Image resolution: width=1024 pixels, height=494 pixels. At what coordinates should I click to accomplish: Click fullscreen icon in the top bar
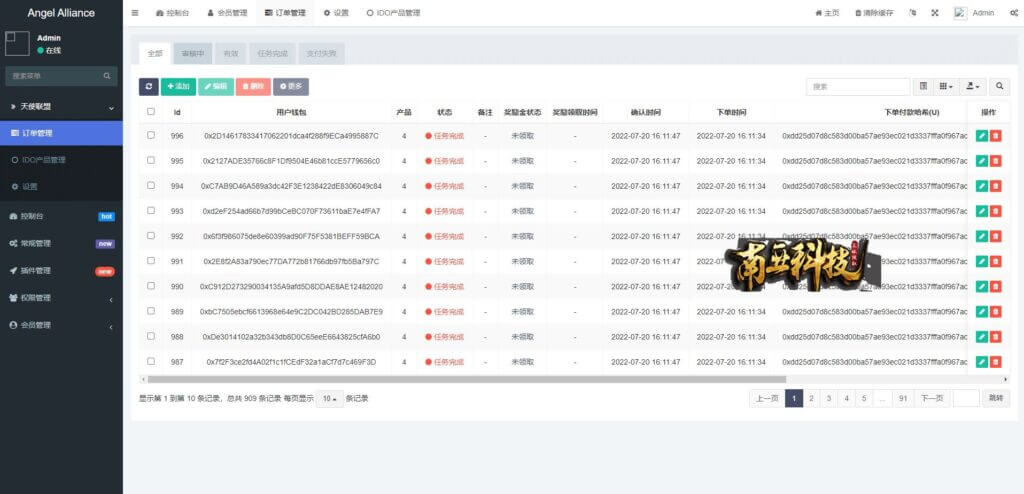click(x=935, y=13)
